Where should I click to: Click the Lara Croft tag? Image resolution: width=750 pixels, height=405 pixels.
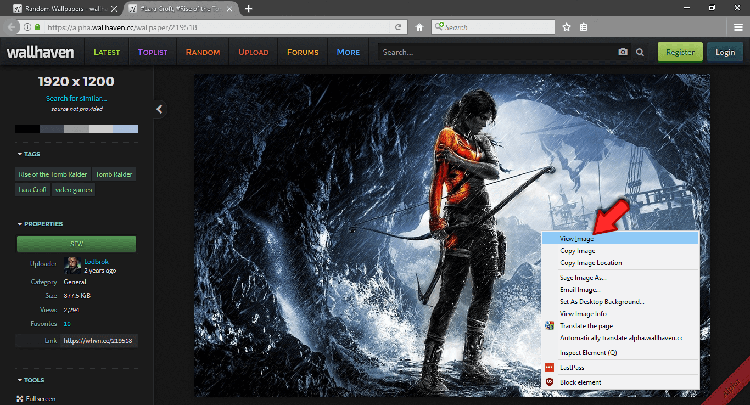[33, 190]
